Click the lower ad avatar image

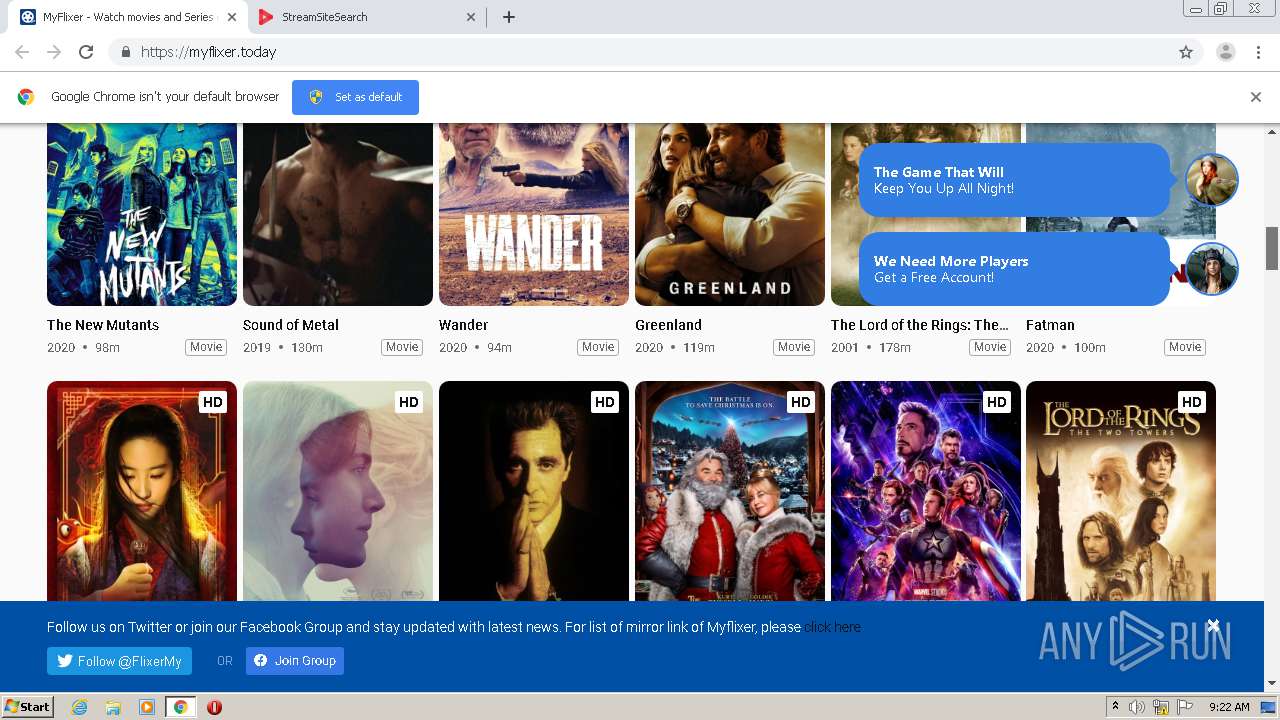click(x=1212, y=269)
